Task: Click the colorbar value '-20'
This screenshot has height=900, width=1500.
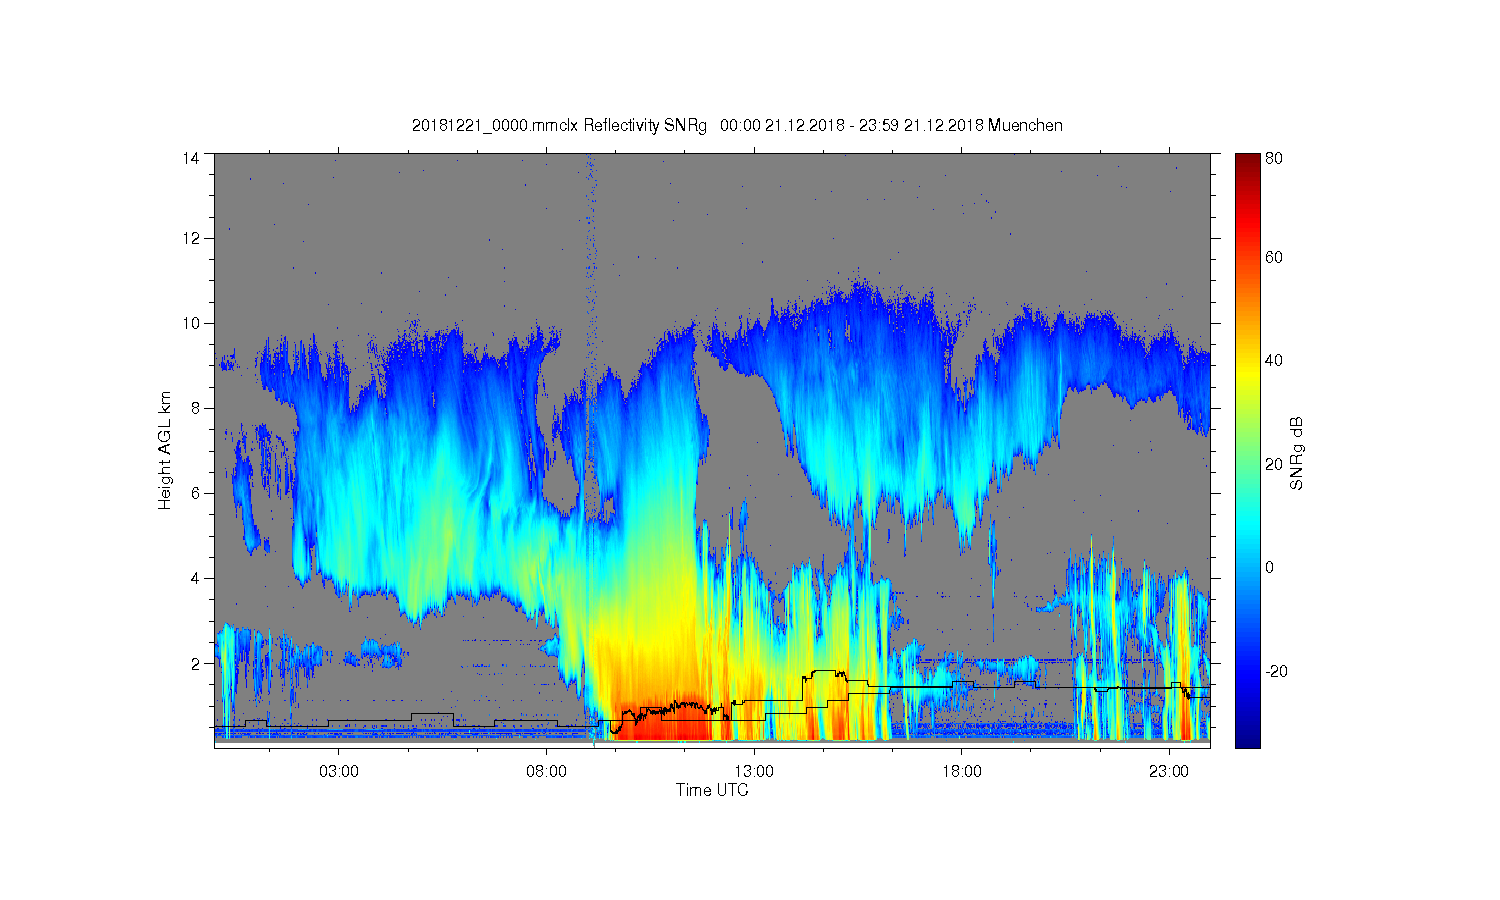Action: pos(1277,671)
